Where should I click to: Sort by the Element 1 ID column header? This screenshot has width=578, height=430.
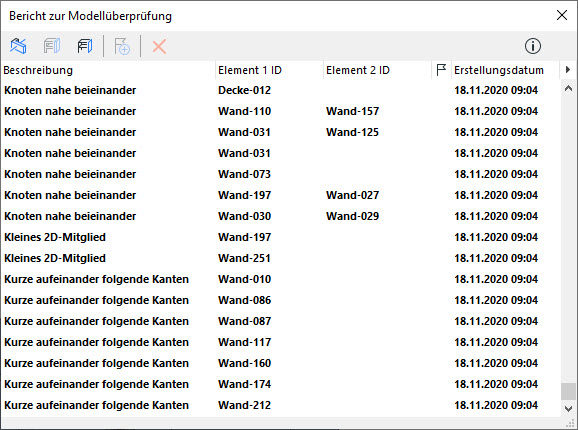tap(269, 70)
